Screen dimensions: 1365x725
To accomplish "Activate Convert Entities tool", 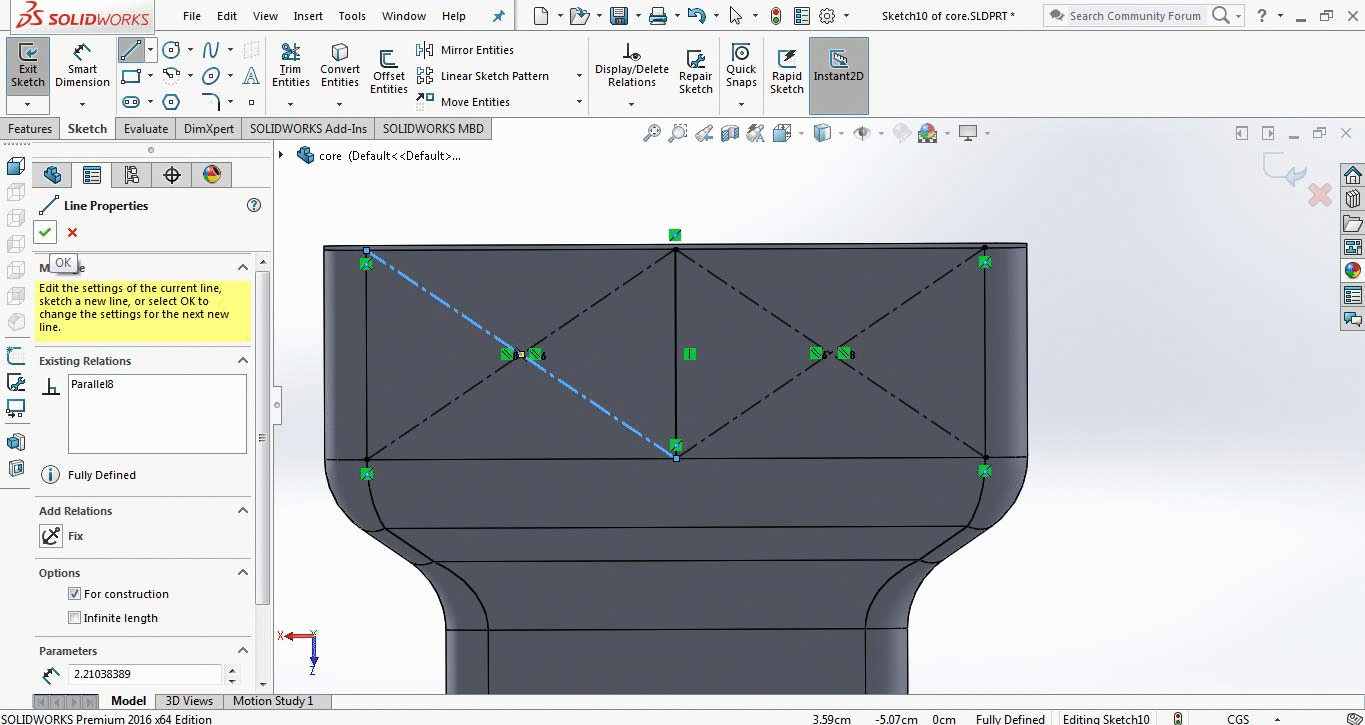I will point(340,67).
